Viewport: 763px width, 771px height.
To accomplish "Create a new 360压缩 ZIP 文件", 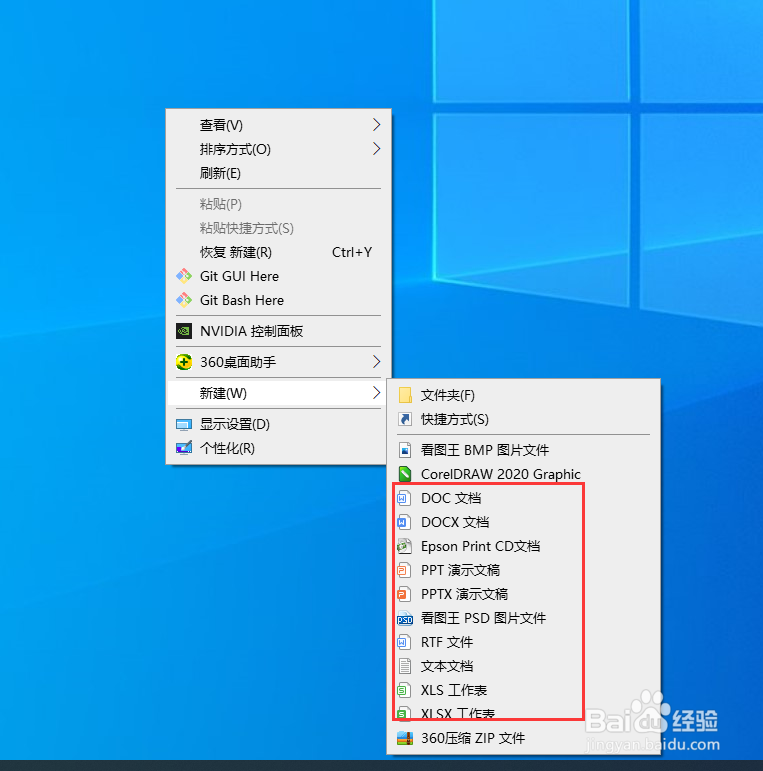I will (524, 739).
